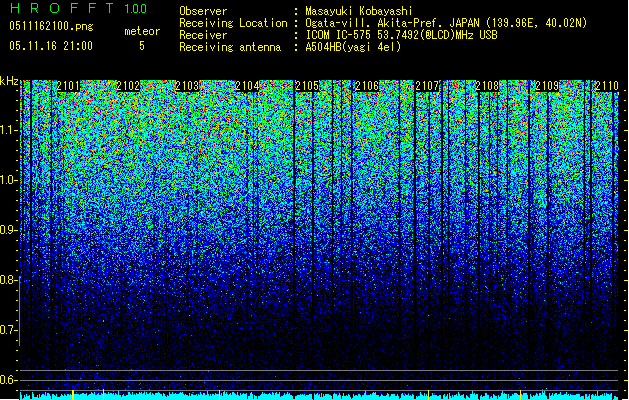Click the Receiver field label

click(203, 35)
